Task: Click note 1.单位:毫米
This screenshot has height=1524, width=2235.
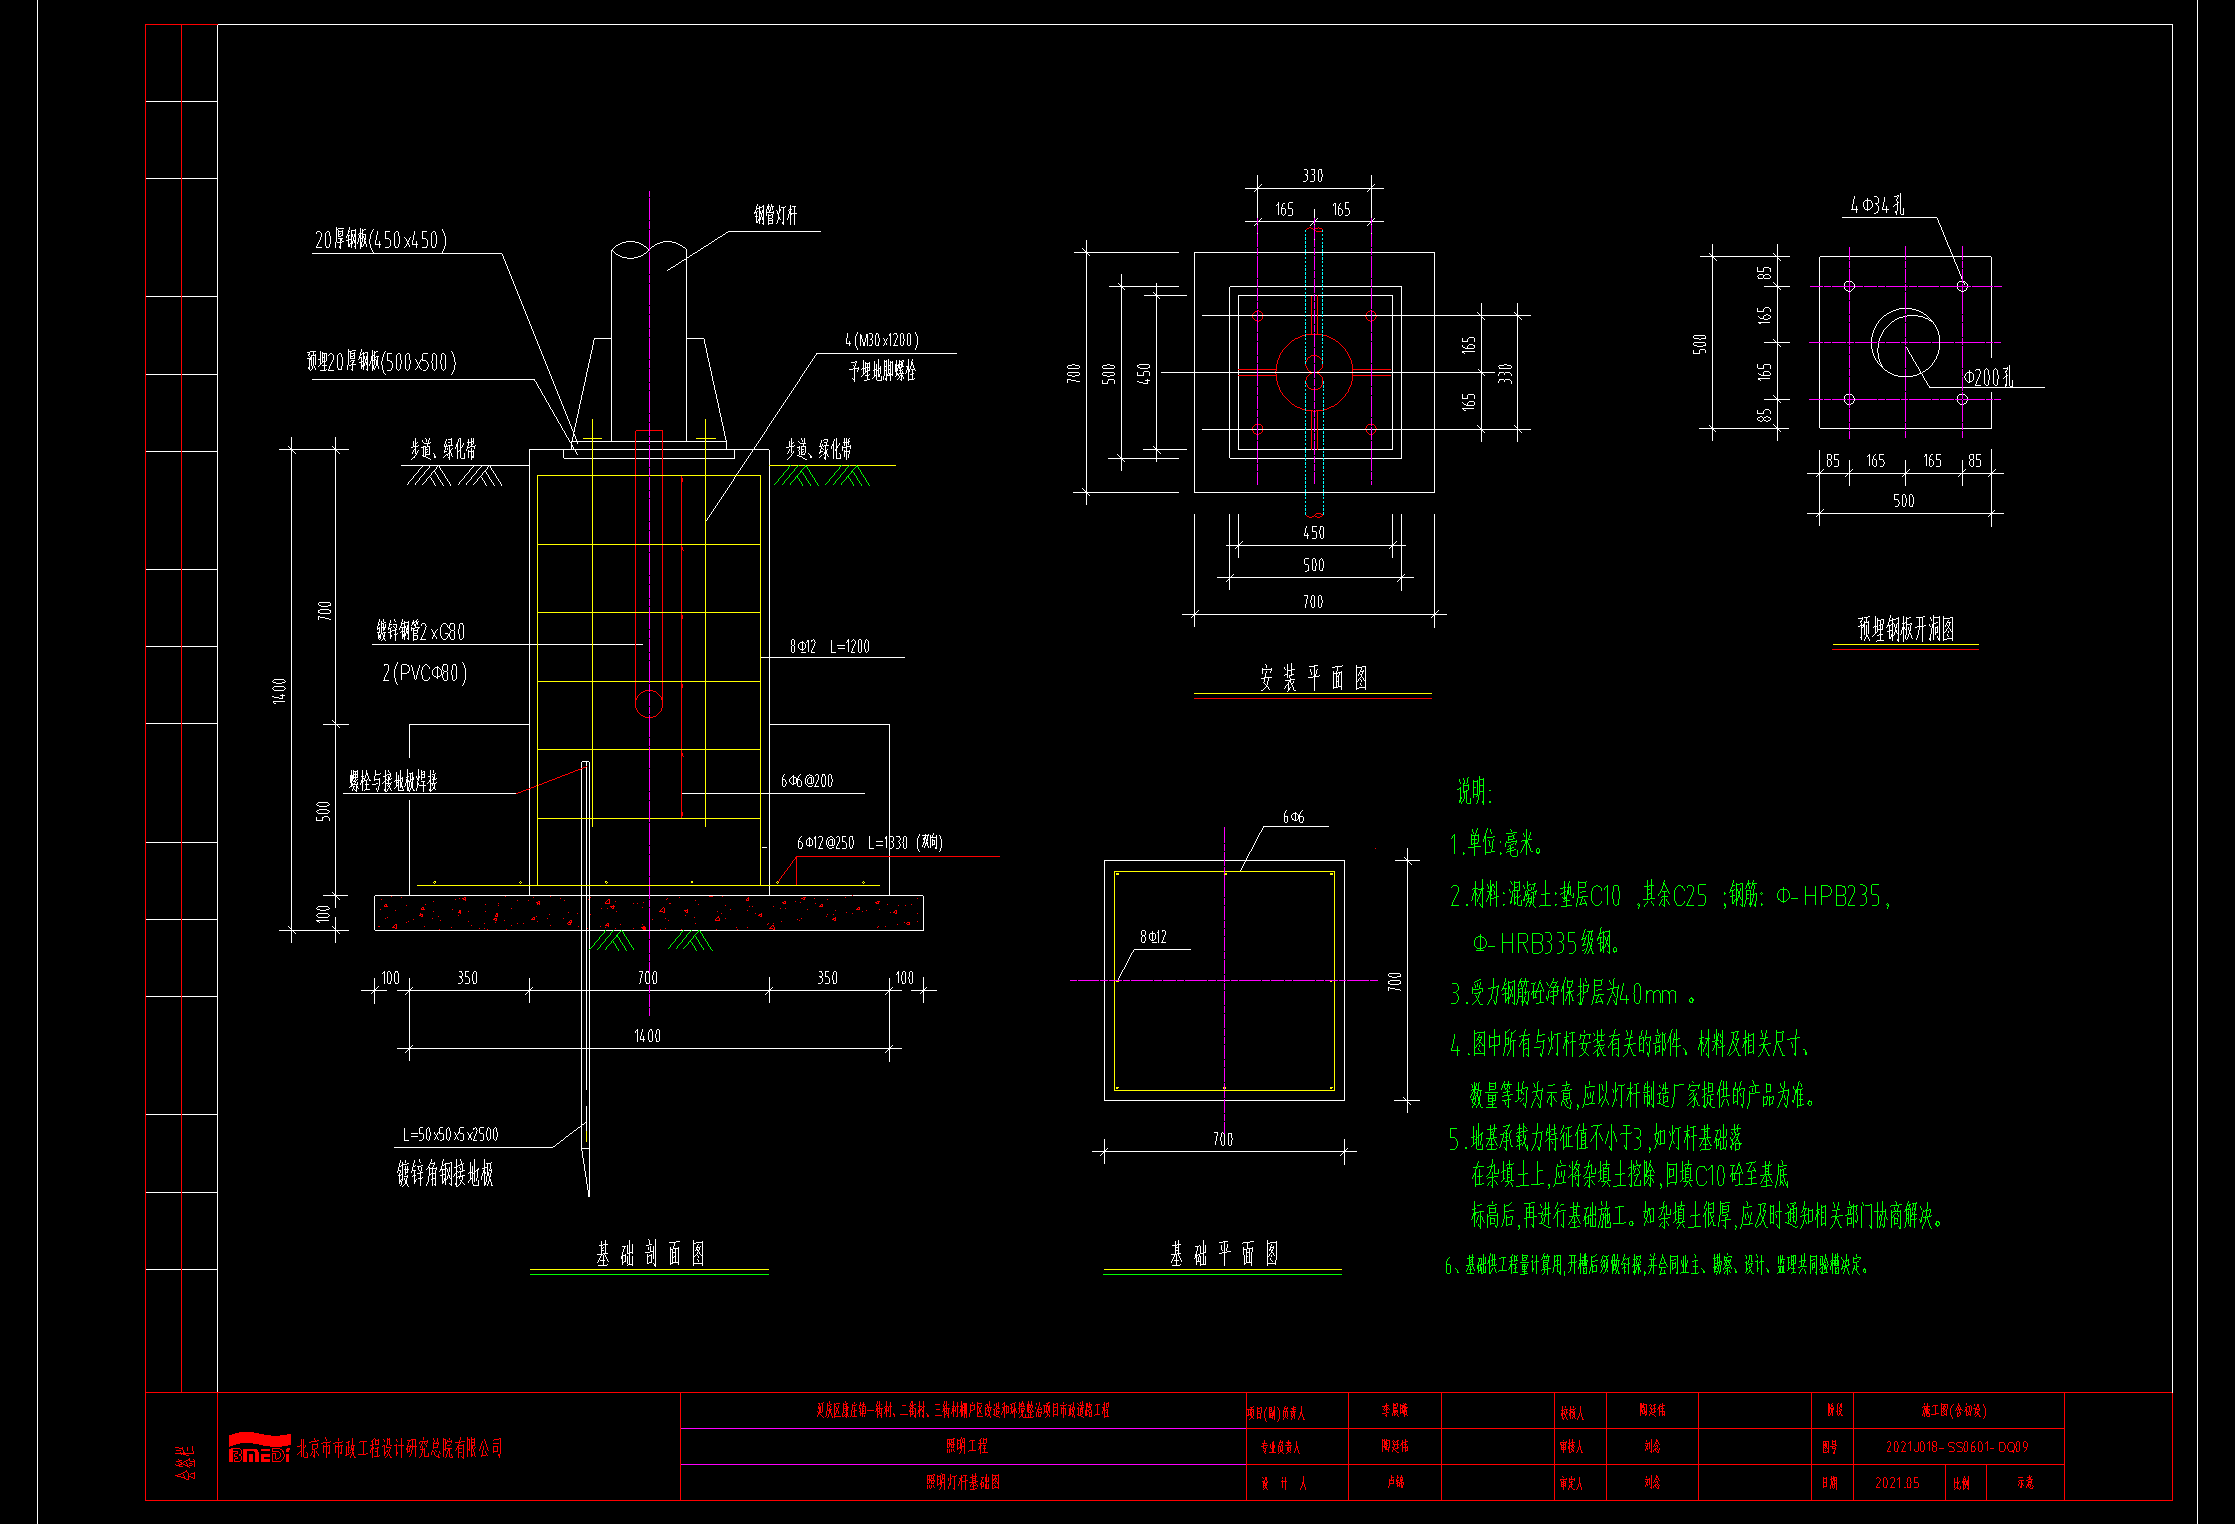Action: [x=1497, y=843]
